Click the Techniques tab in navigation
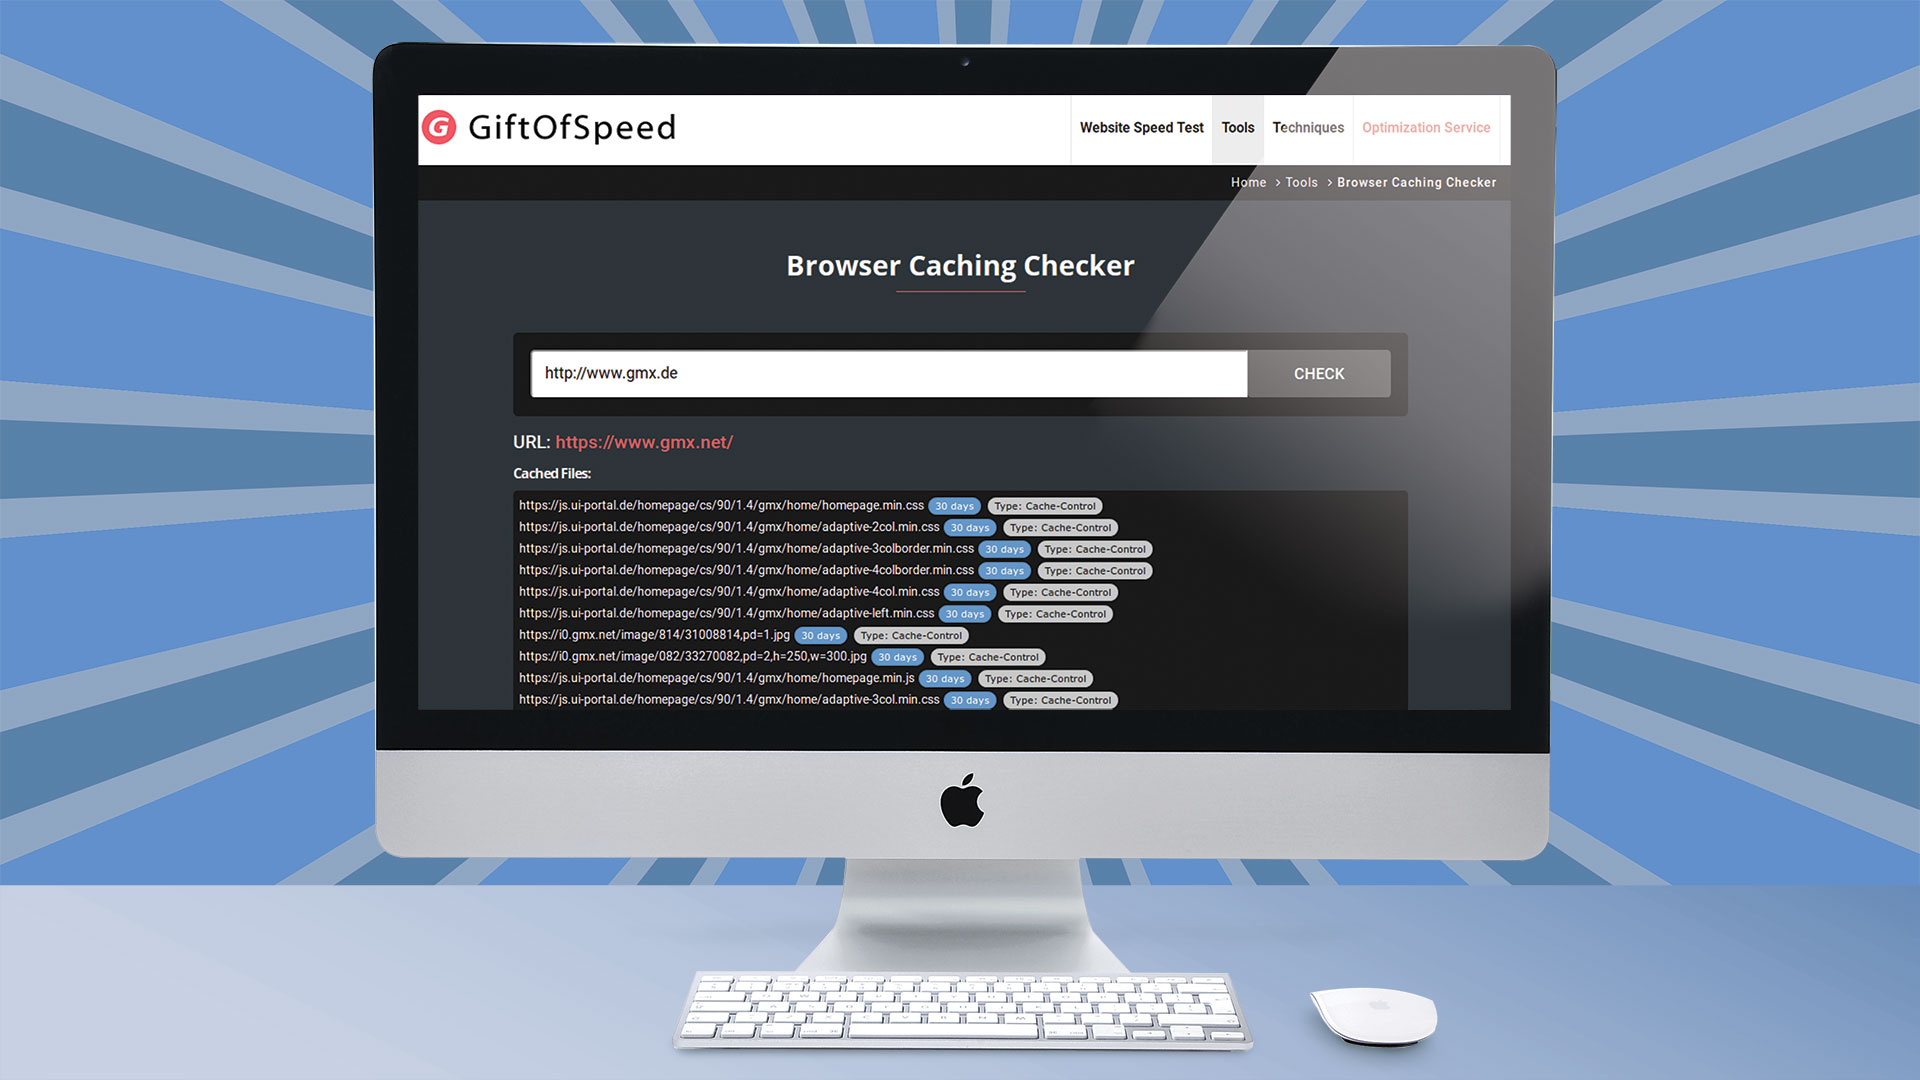1920x1080 pixels. tap(1307, 127)
